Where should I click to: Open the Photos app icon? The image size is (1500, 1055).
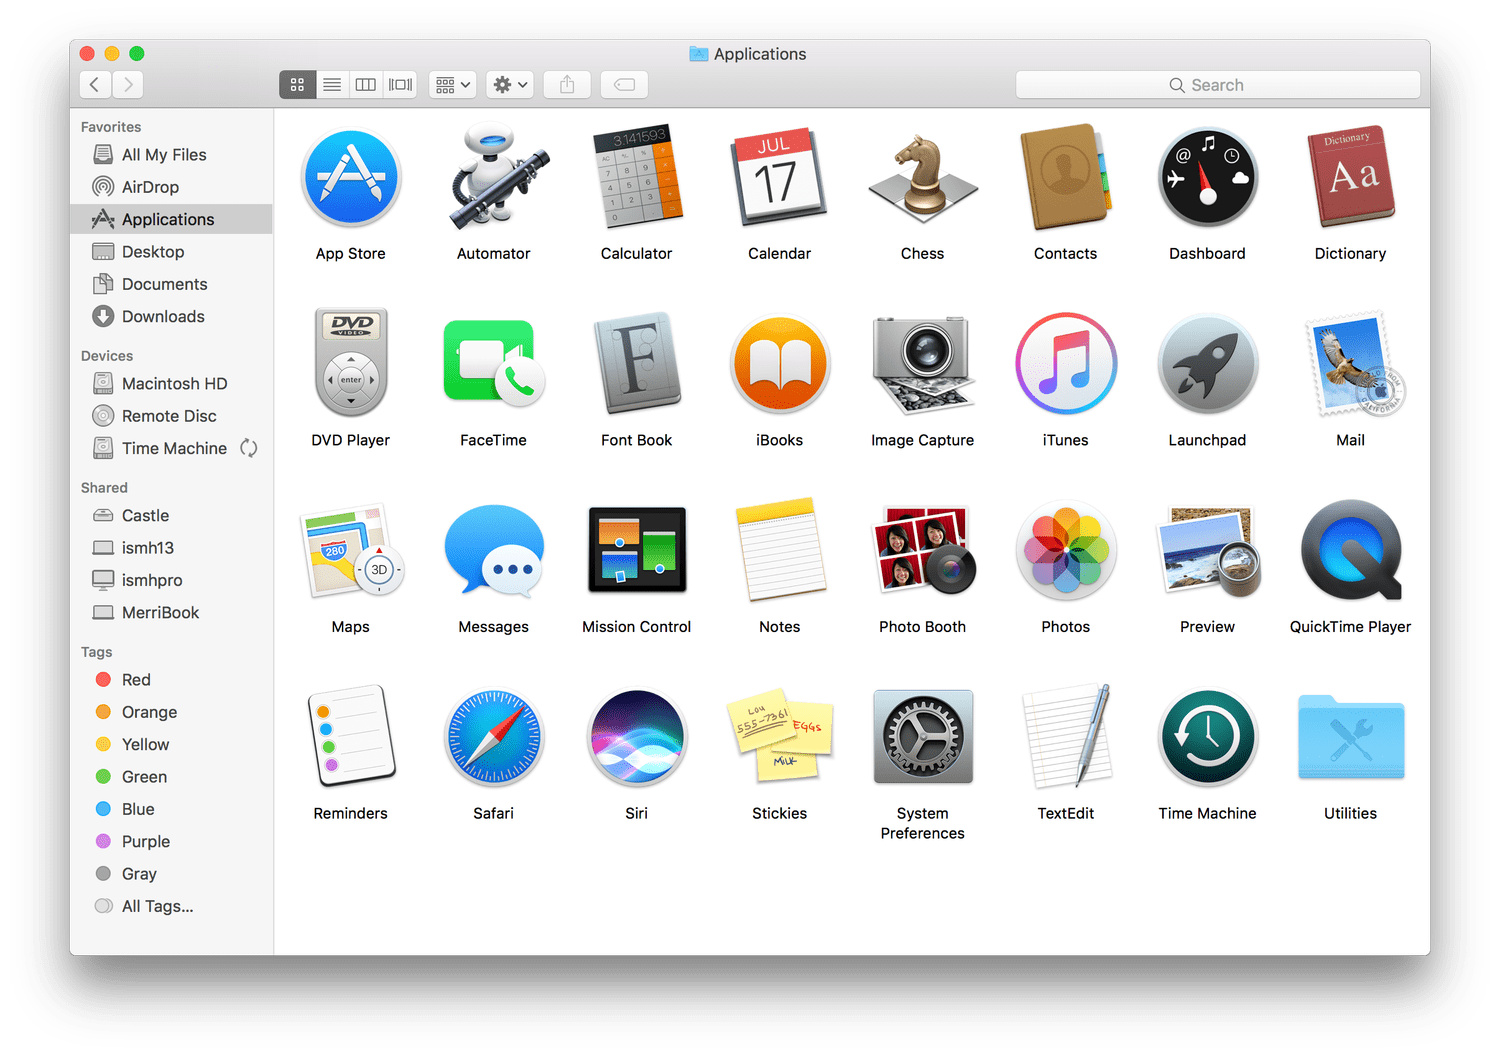1066,550
